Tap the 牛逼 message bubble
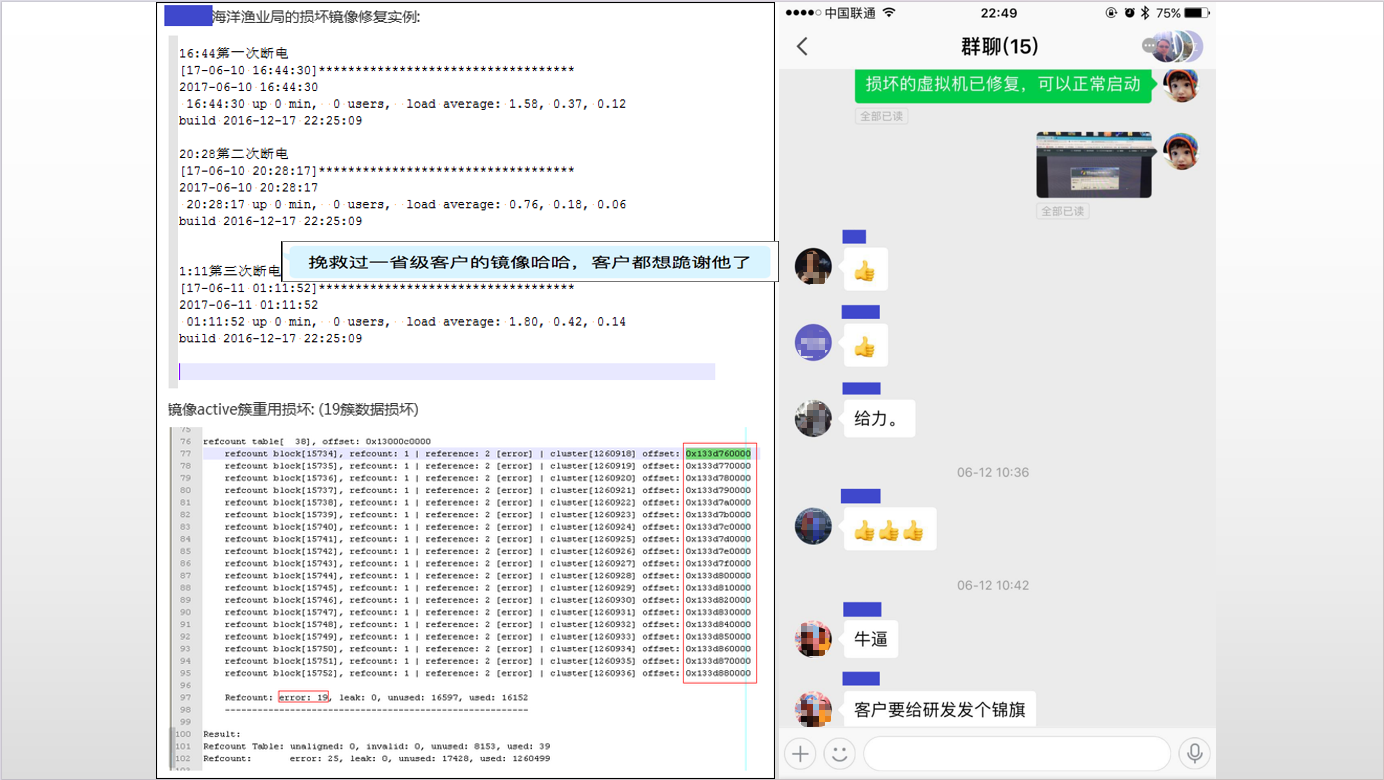The width and height of the screenshot is (1384, 780). tap(870, 638)
